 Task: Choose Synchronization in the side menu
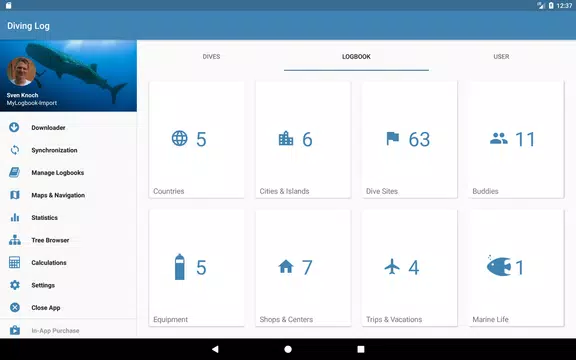coord(68,150)
